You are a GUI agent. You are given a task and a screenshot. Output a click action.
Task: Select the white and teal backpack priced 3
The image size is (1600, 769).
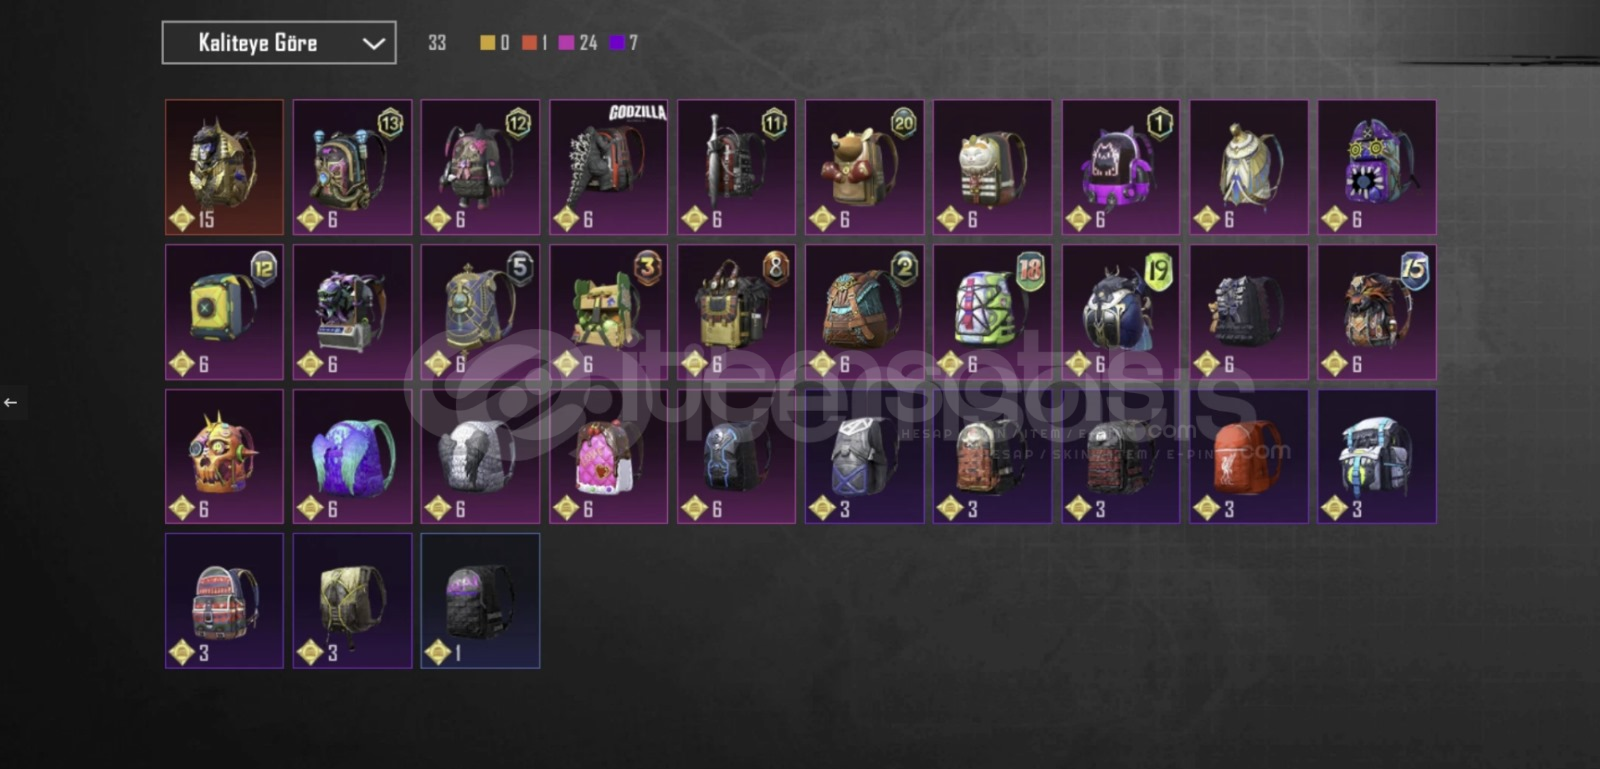[1376, 456]
